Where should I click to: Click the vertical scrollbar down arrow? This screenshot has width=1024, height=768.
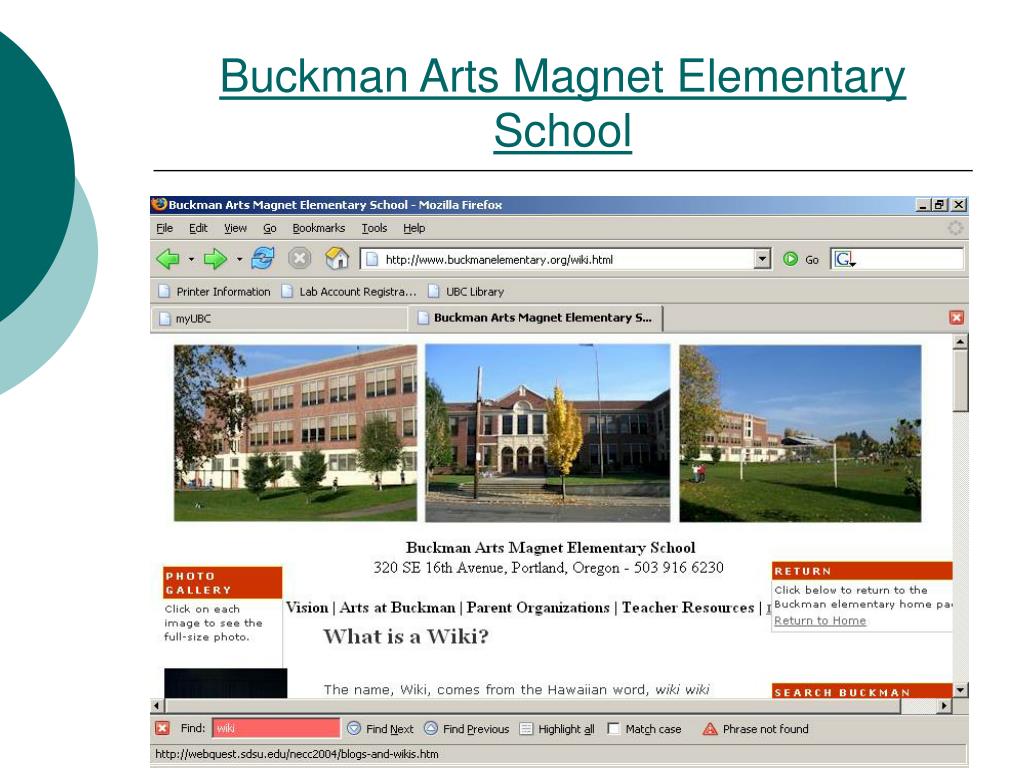(960, 690)
